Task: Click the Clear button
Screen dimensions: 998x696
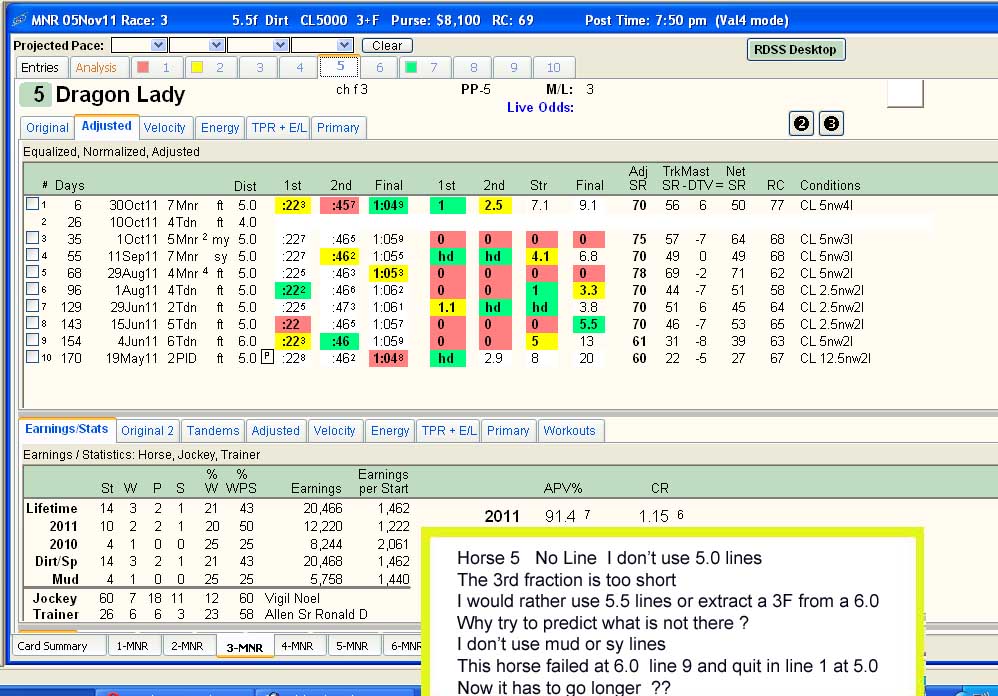Action: [387, 46]
